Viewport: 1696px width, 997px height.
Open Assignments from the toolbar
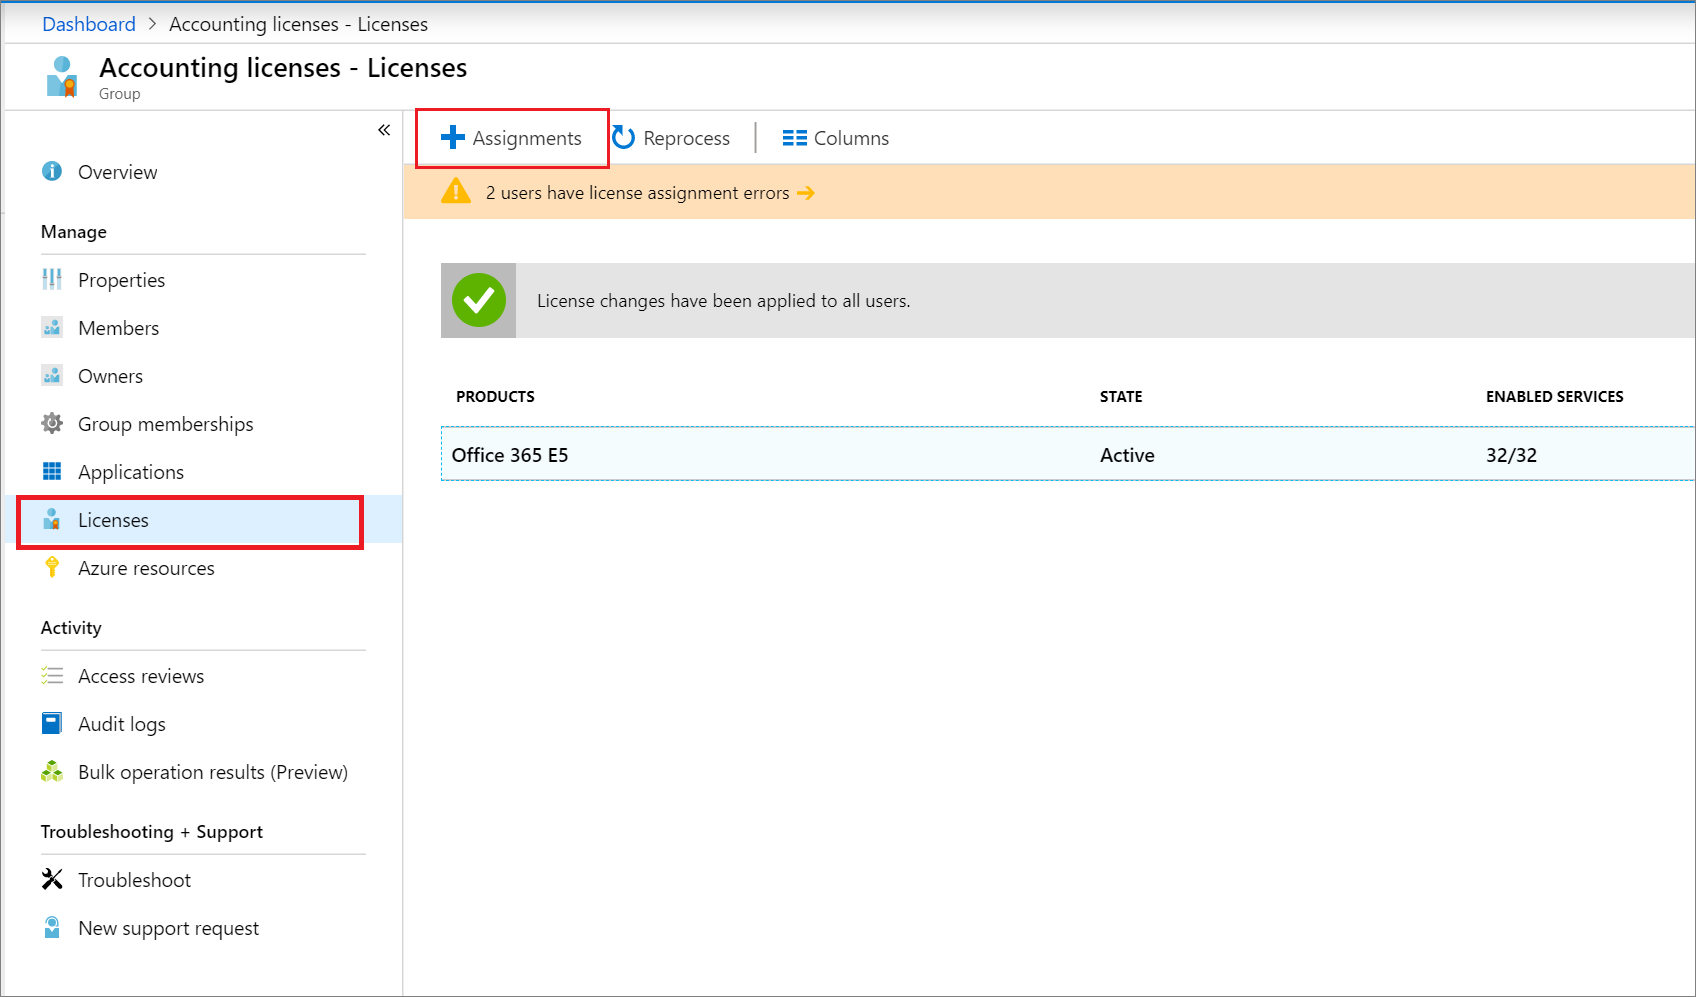pyautogui.click(x=512, y=138)
